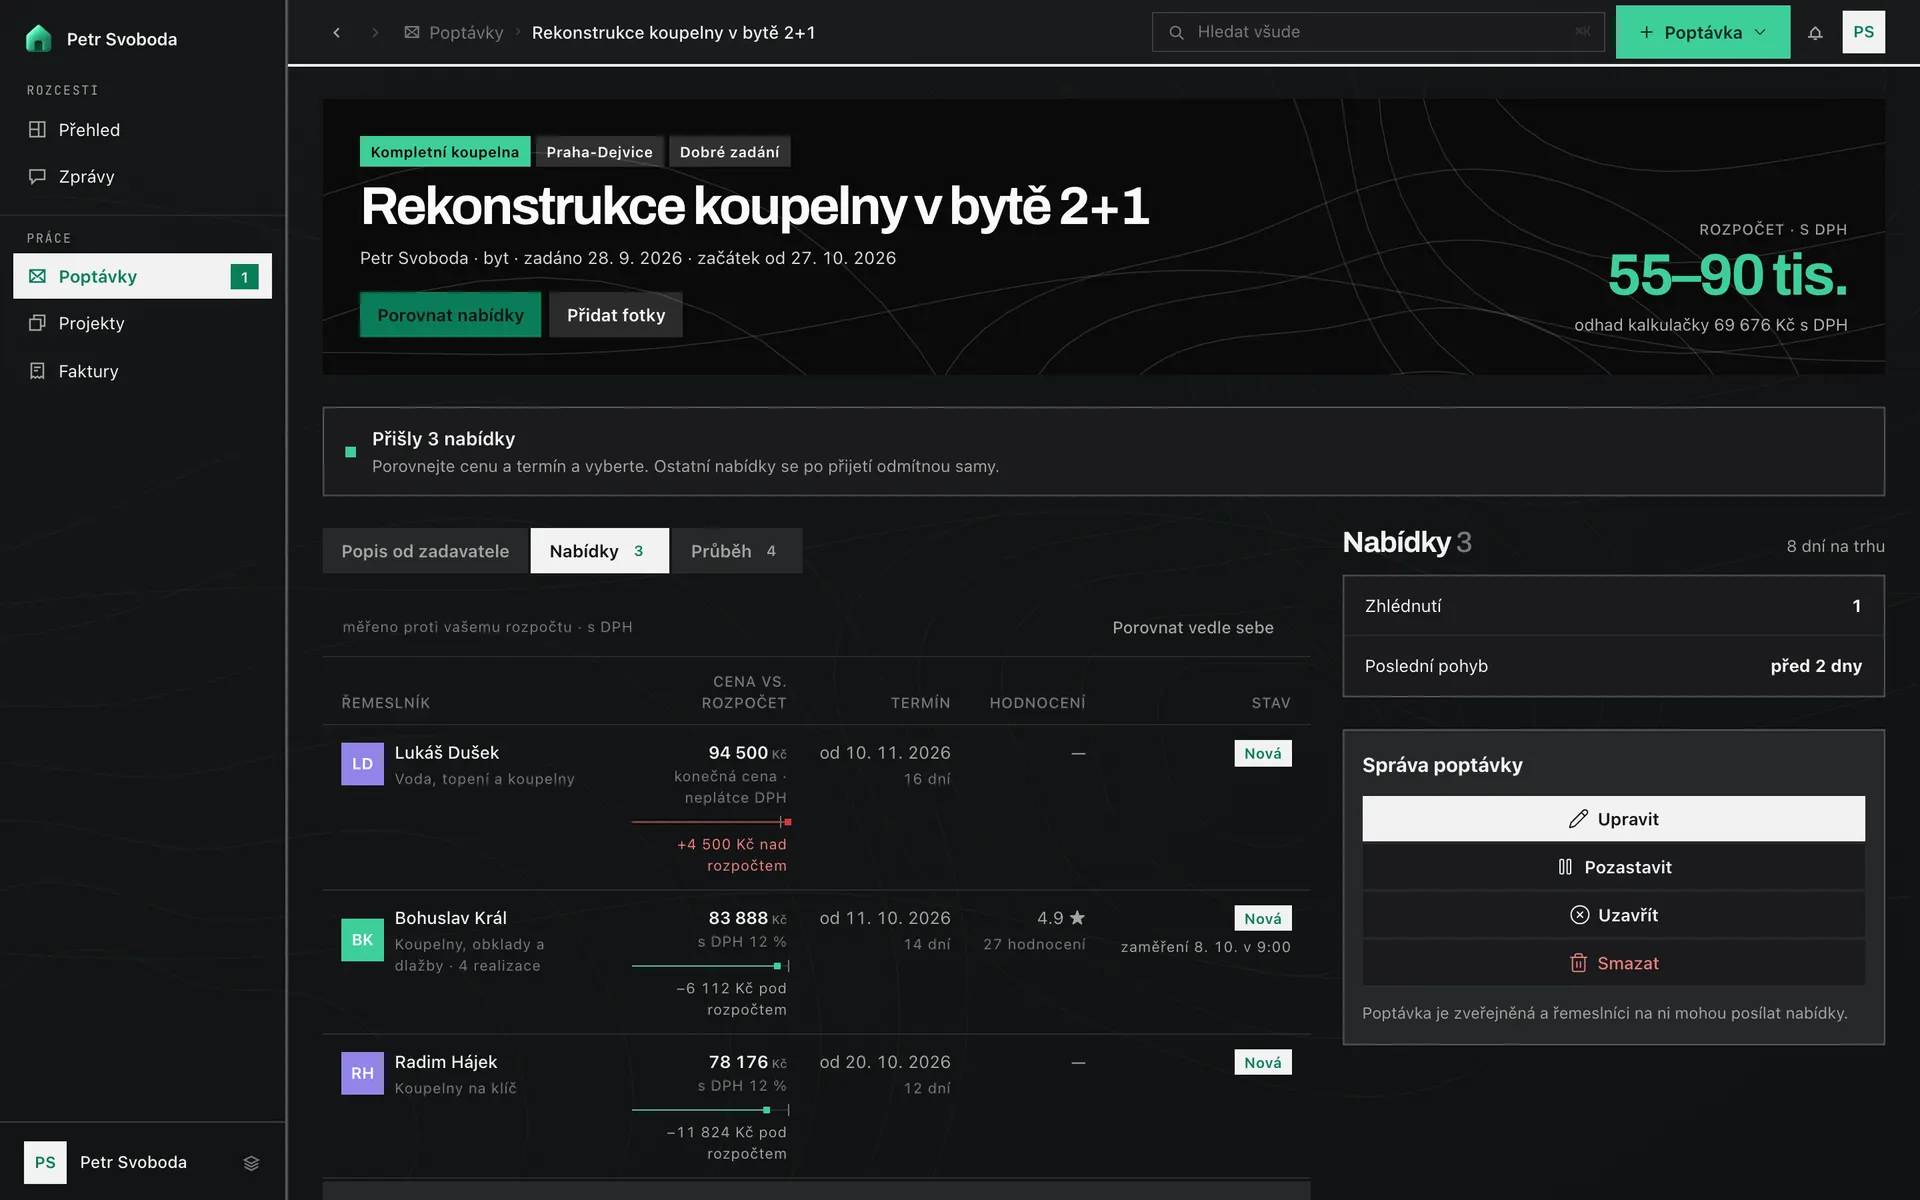Click Upravit to edit the request
The height and width of the screenshot is (1200, 1920).
click(x=1613, y=819)
